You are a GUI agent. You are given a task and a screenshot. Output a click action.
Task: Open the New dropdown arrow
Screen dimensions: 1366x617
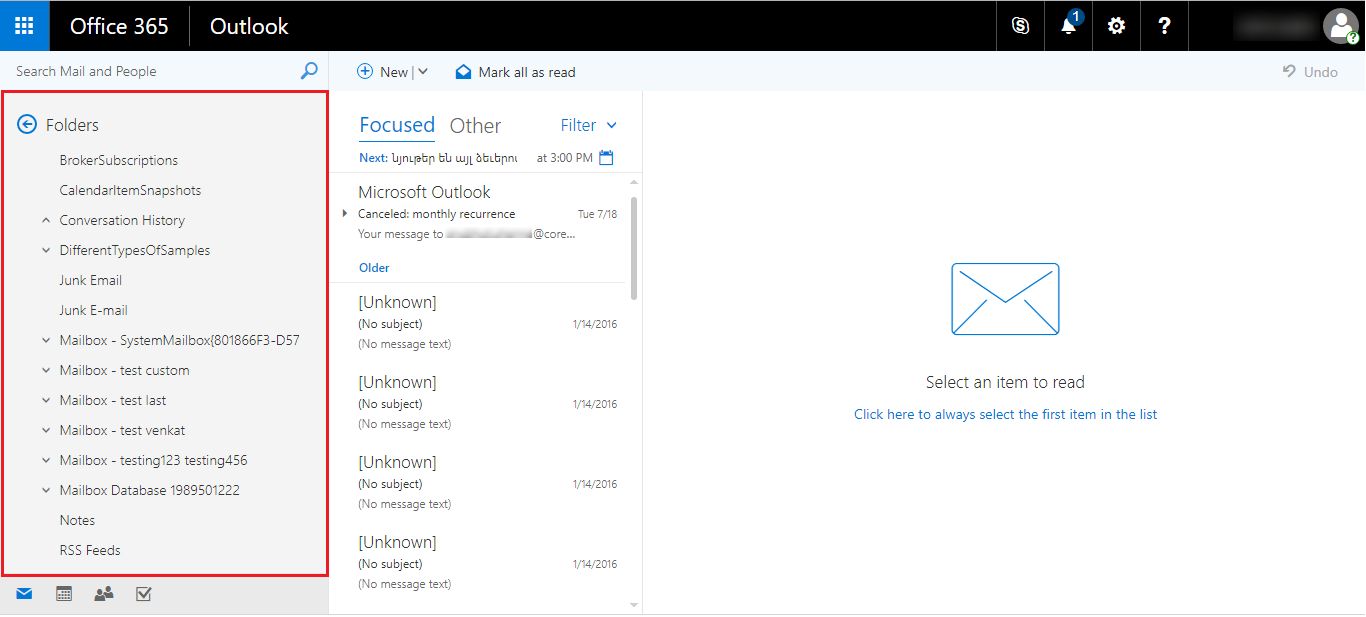coord(423,72)
